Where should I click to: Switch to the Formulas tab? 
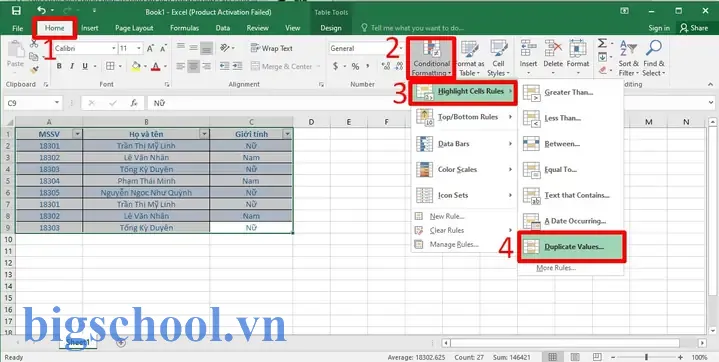point(184,28)
